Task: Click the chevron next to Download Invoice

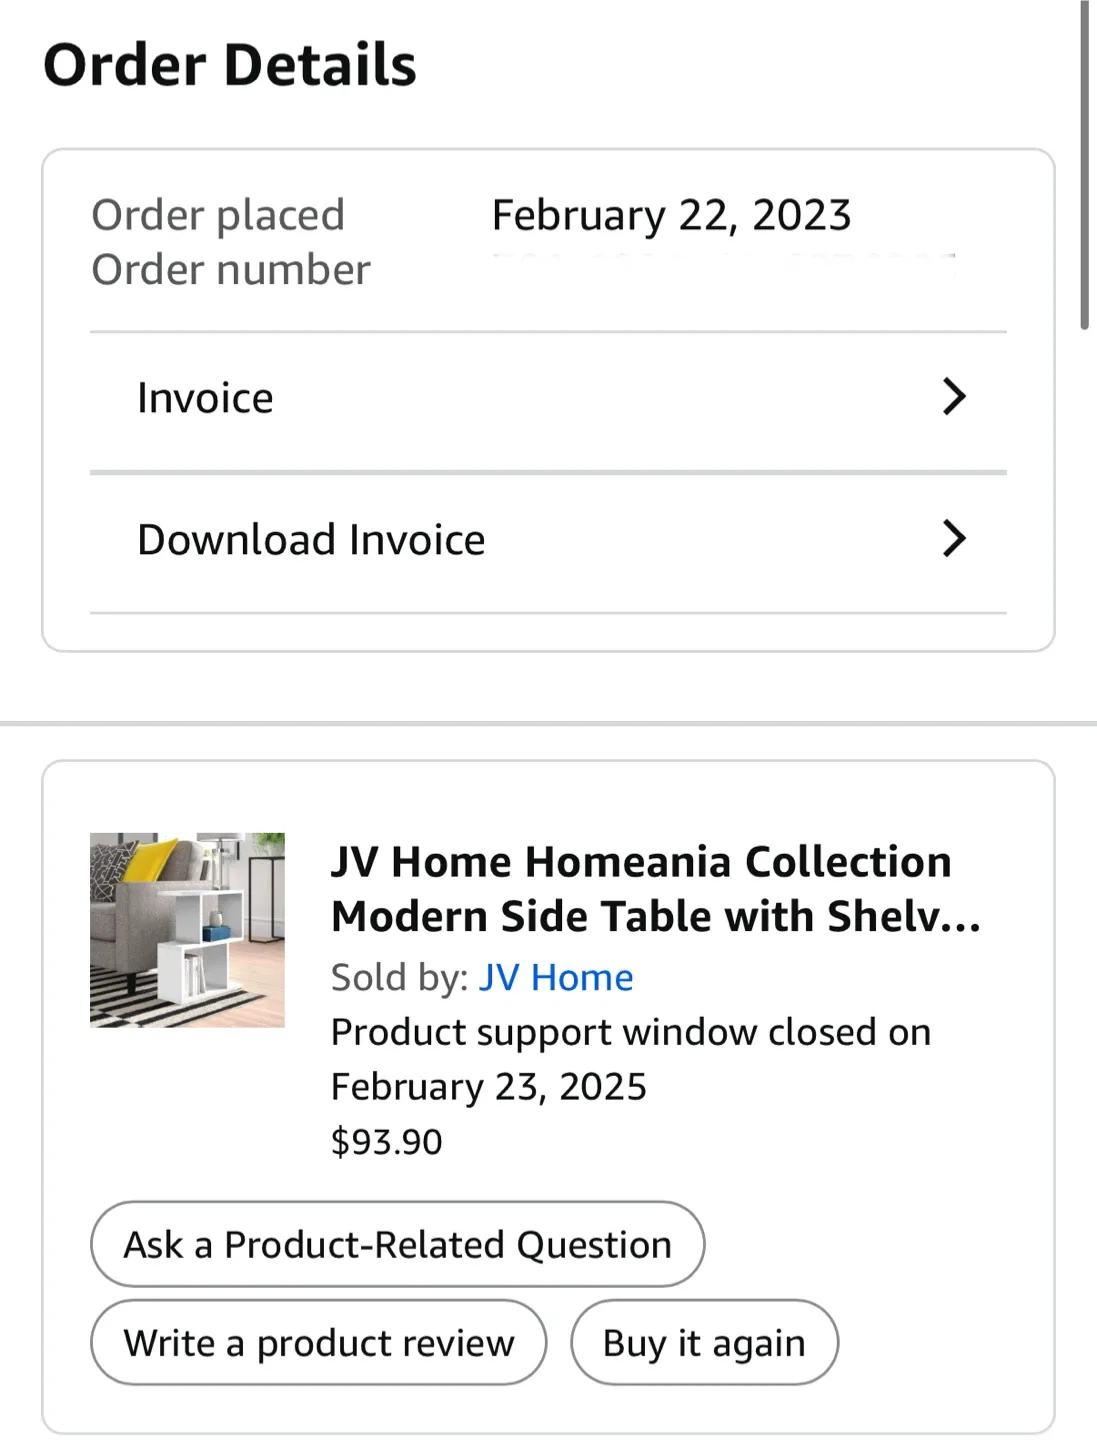Action: tap(954, 539)
